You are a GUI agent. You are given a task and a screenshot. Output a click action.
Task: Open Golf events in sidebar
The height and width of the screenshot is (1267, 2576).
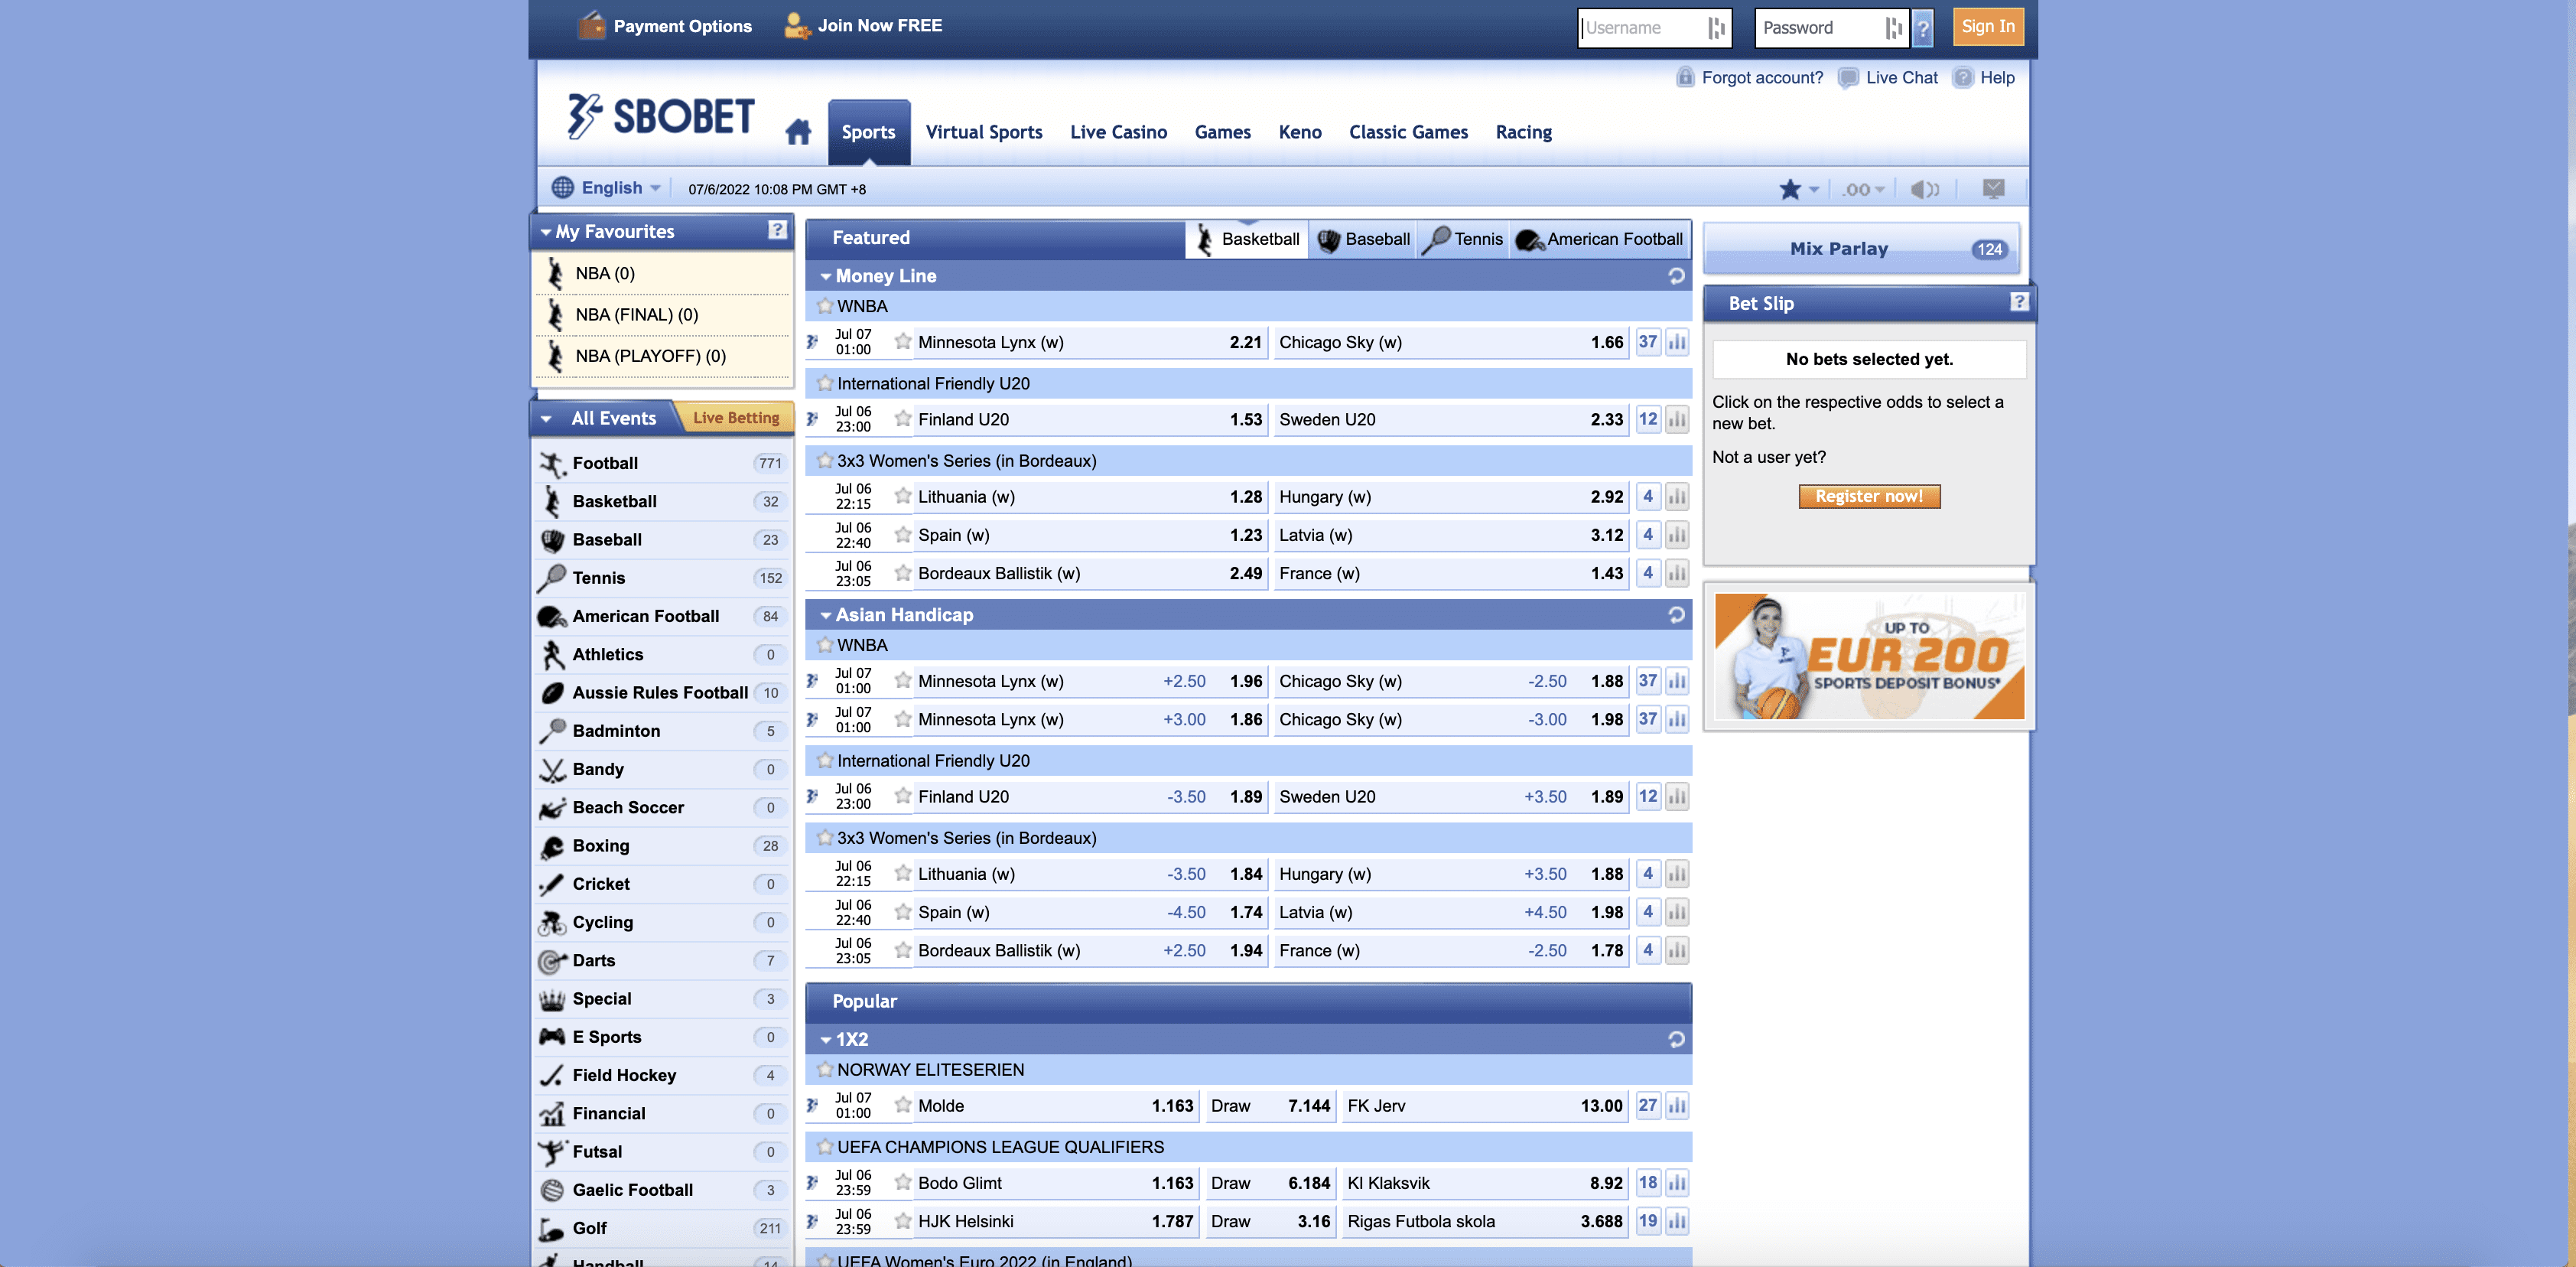pos(662,1228)
